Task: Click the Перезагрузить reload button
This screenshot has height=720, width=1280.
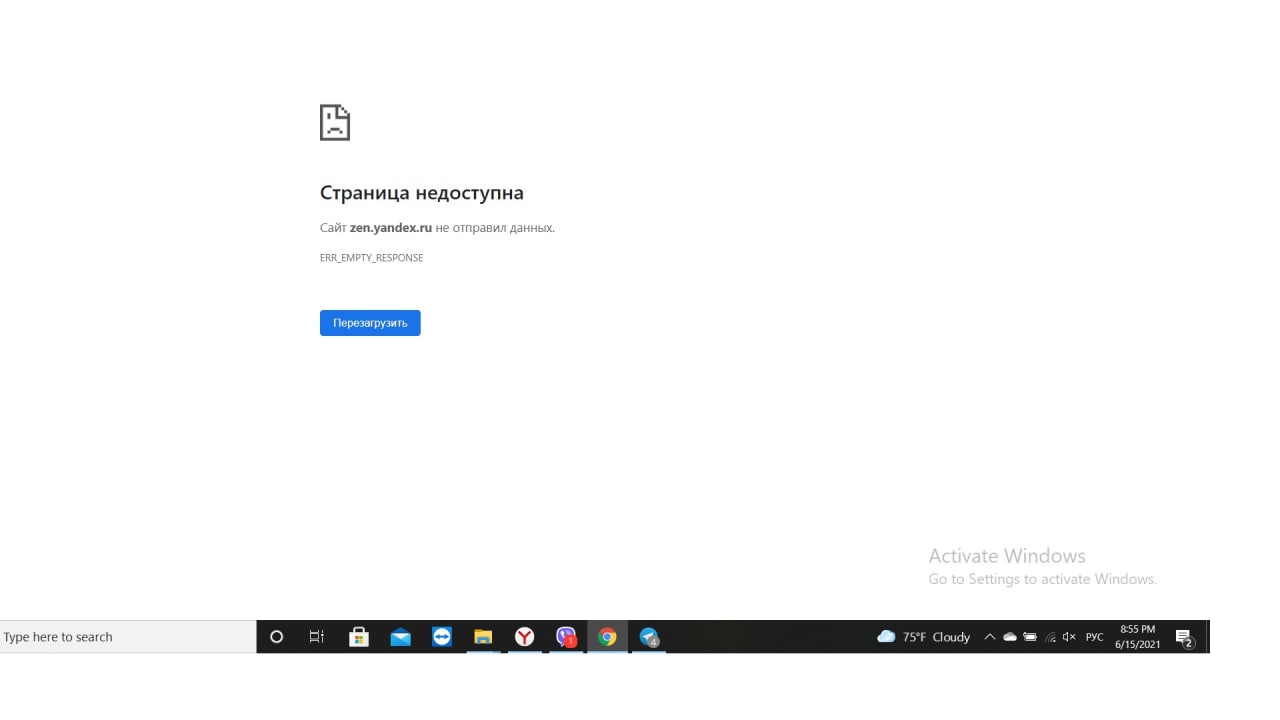Action: click(370, 323)
